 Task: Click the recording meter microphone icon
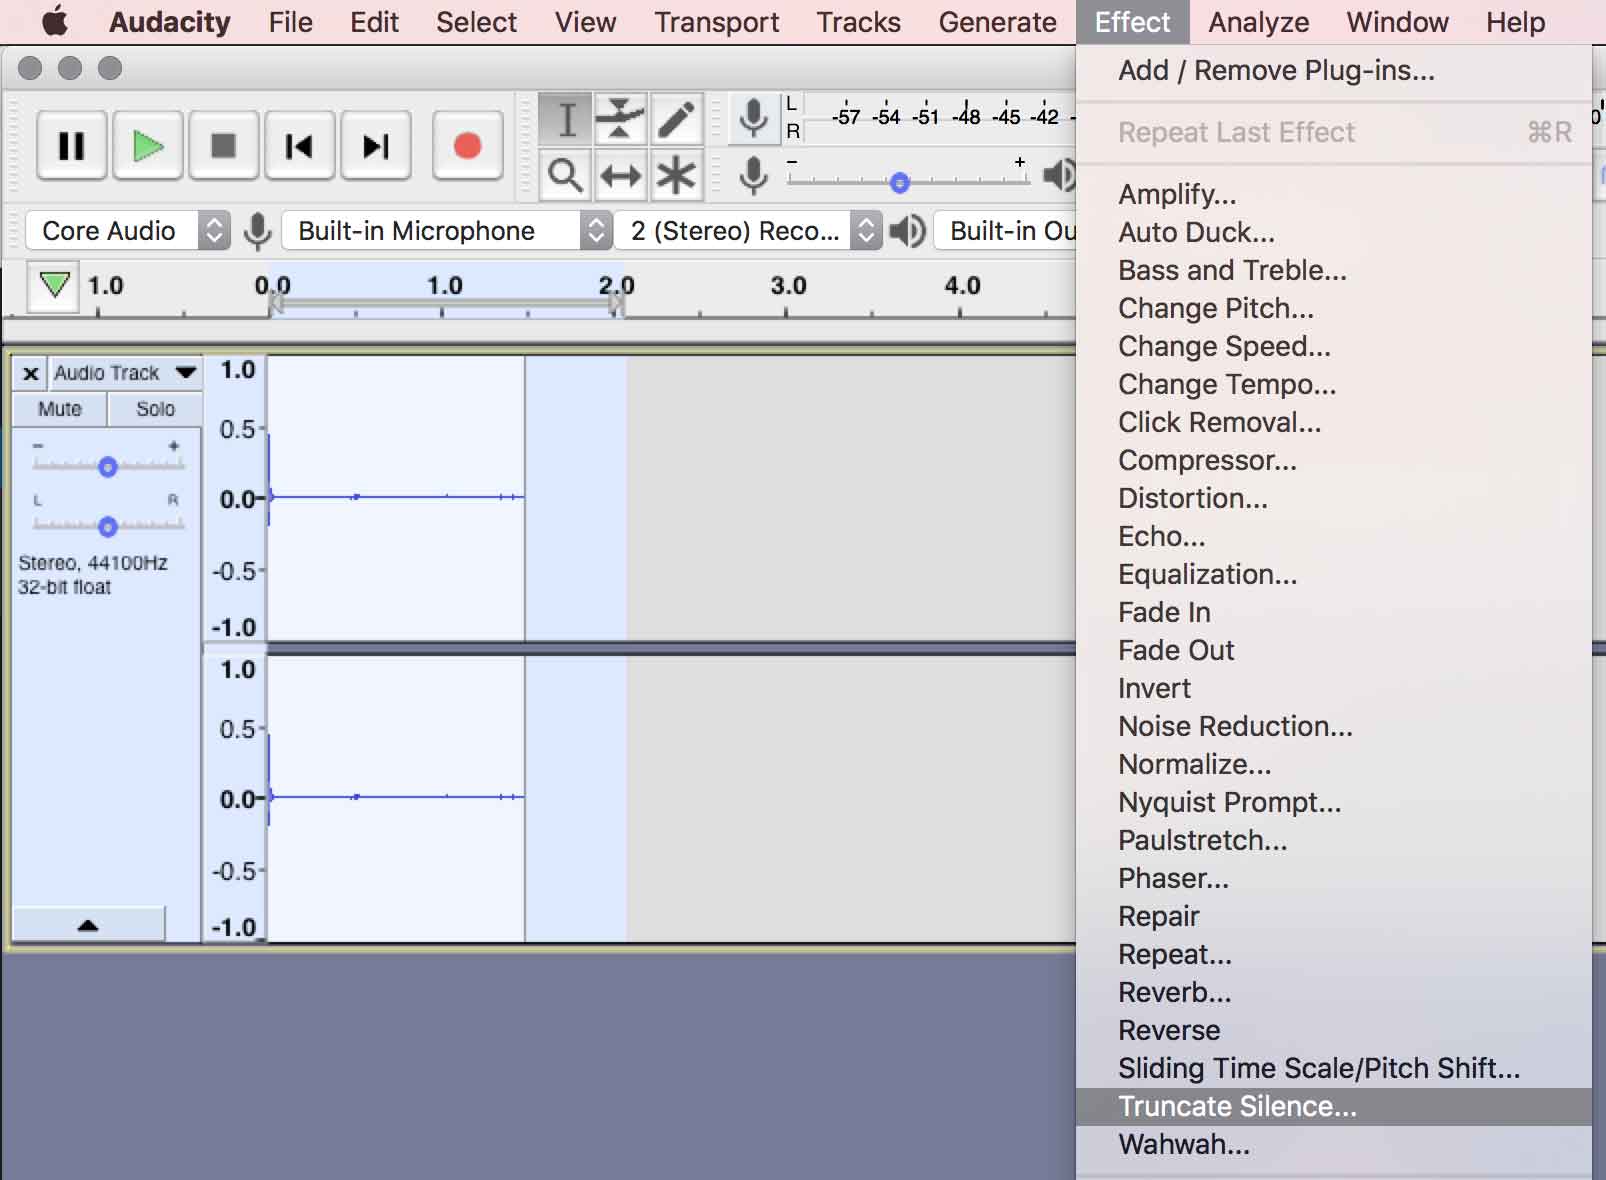pyautogui.click(x=753, y=118)
